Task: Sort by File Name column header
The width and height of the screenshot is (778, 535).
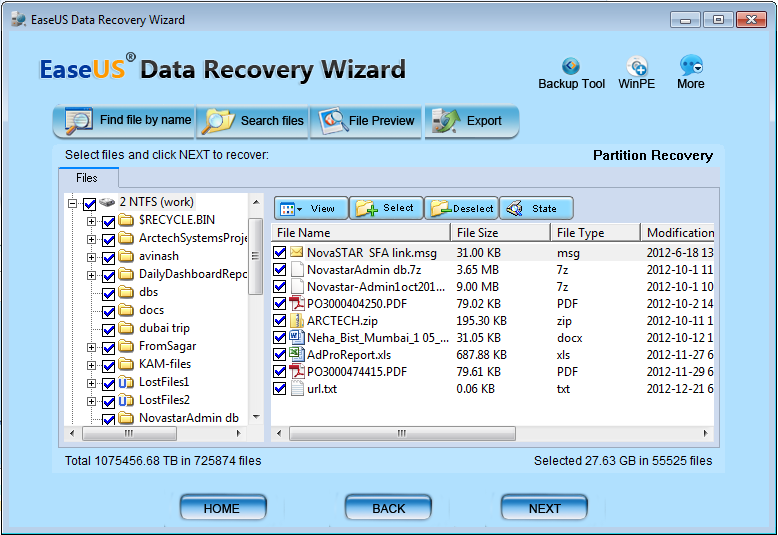Action: [x=360, y=232]
